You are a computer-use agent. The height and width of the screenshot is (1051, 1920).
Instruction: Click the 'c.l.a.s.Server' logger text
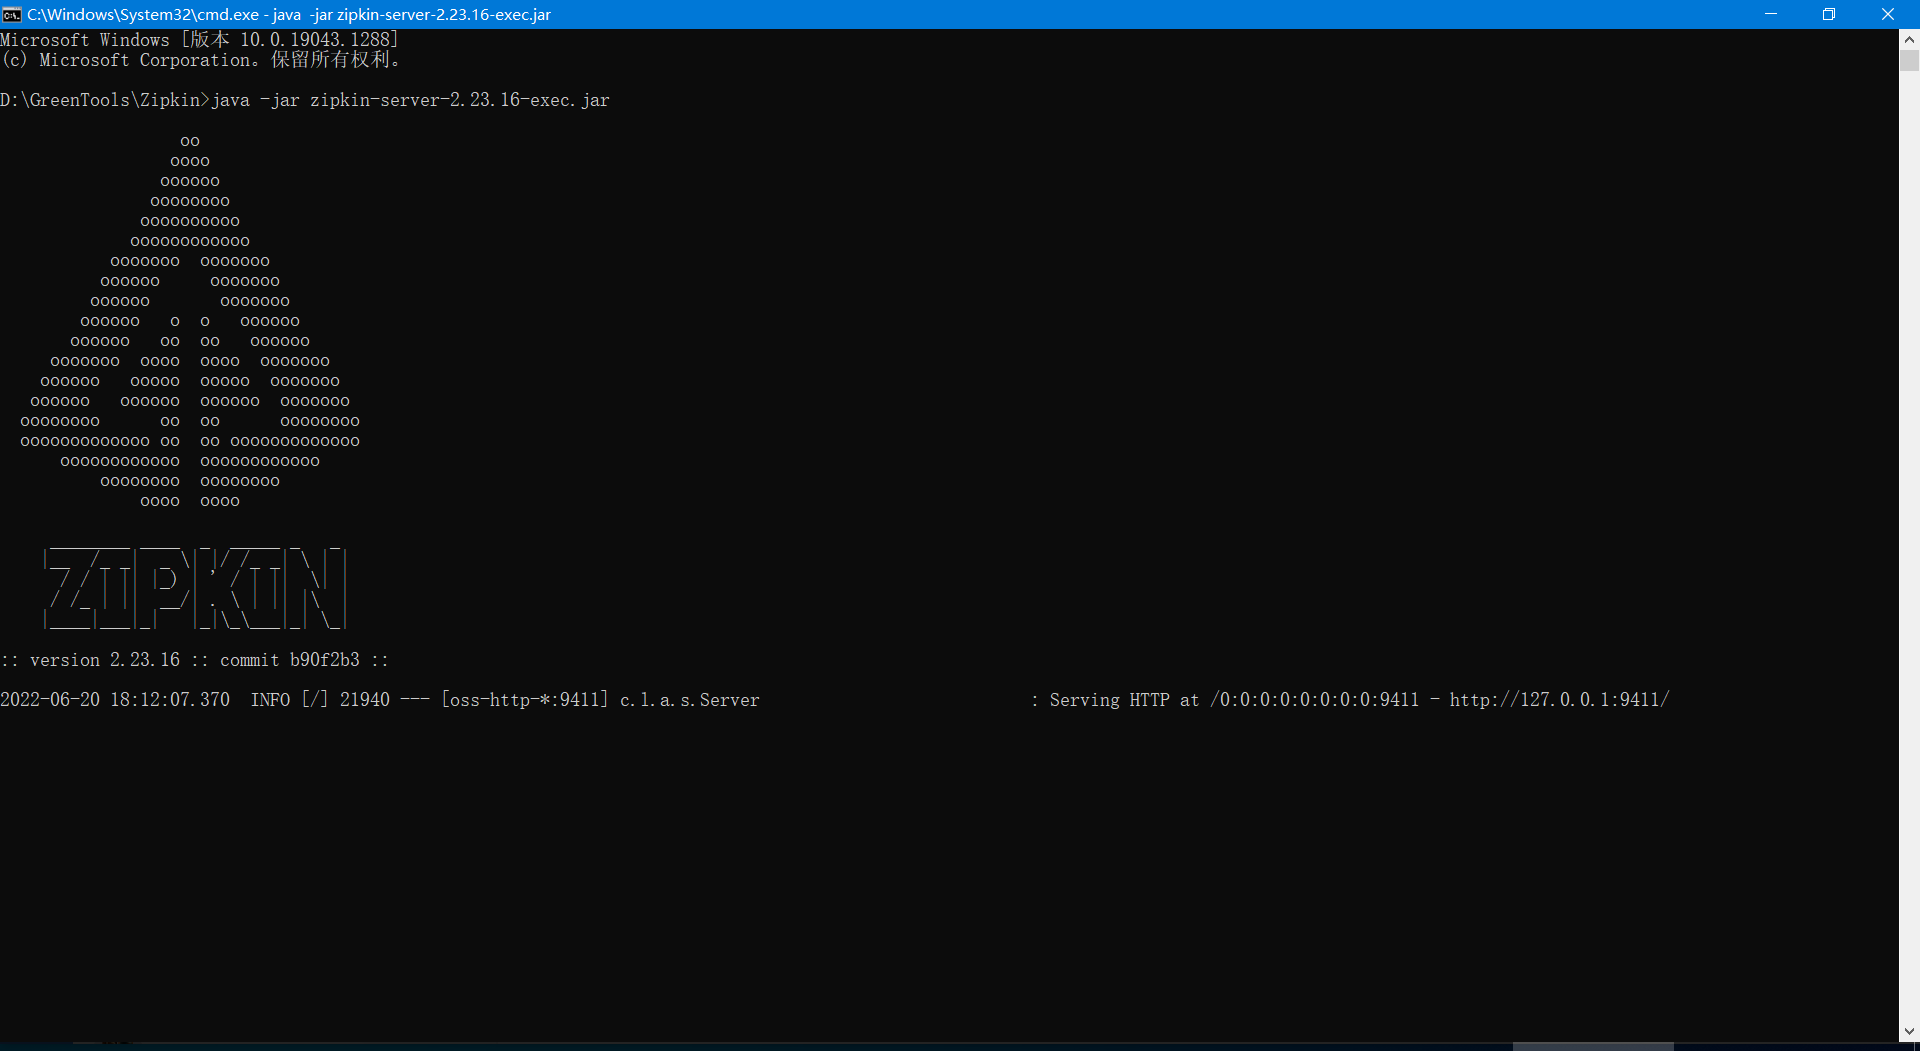690,700
